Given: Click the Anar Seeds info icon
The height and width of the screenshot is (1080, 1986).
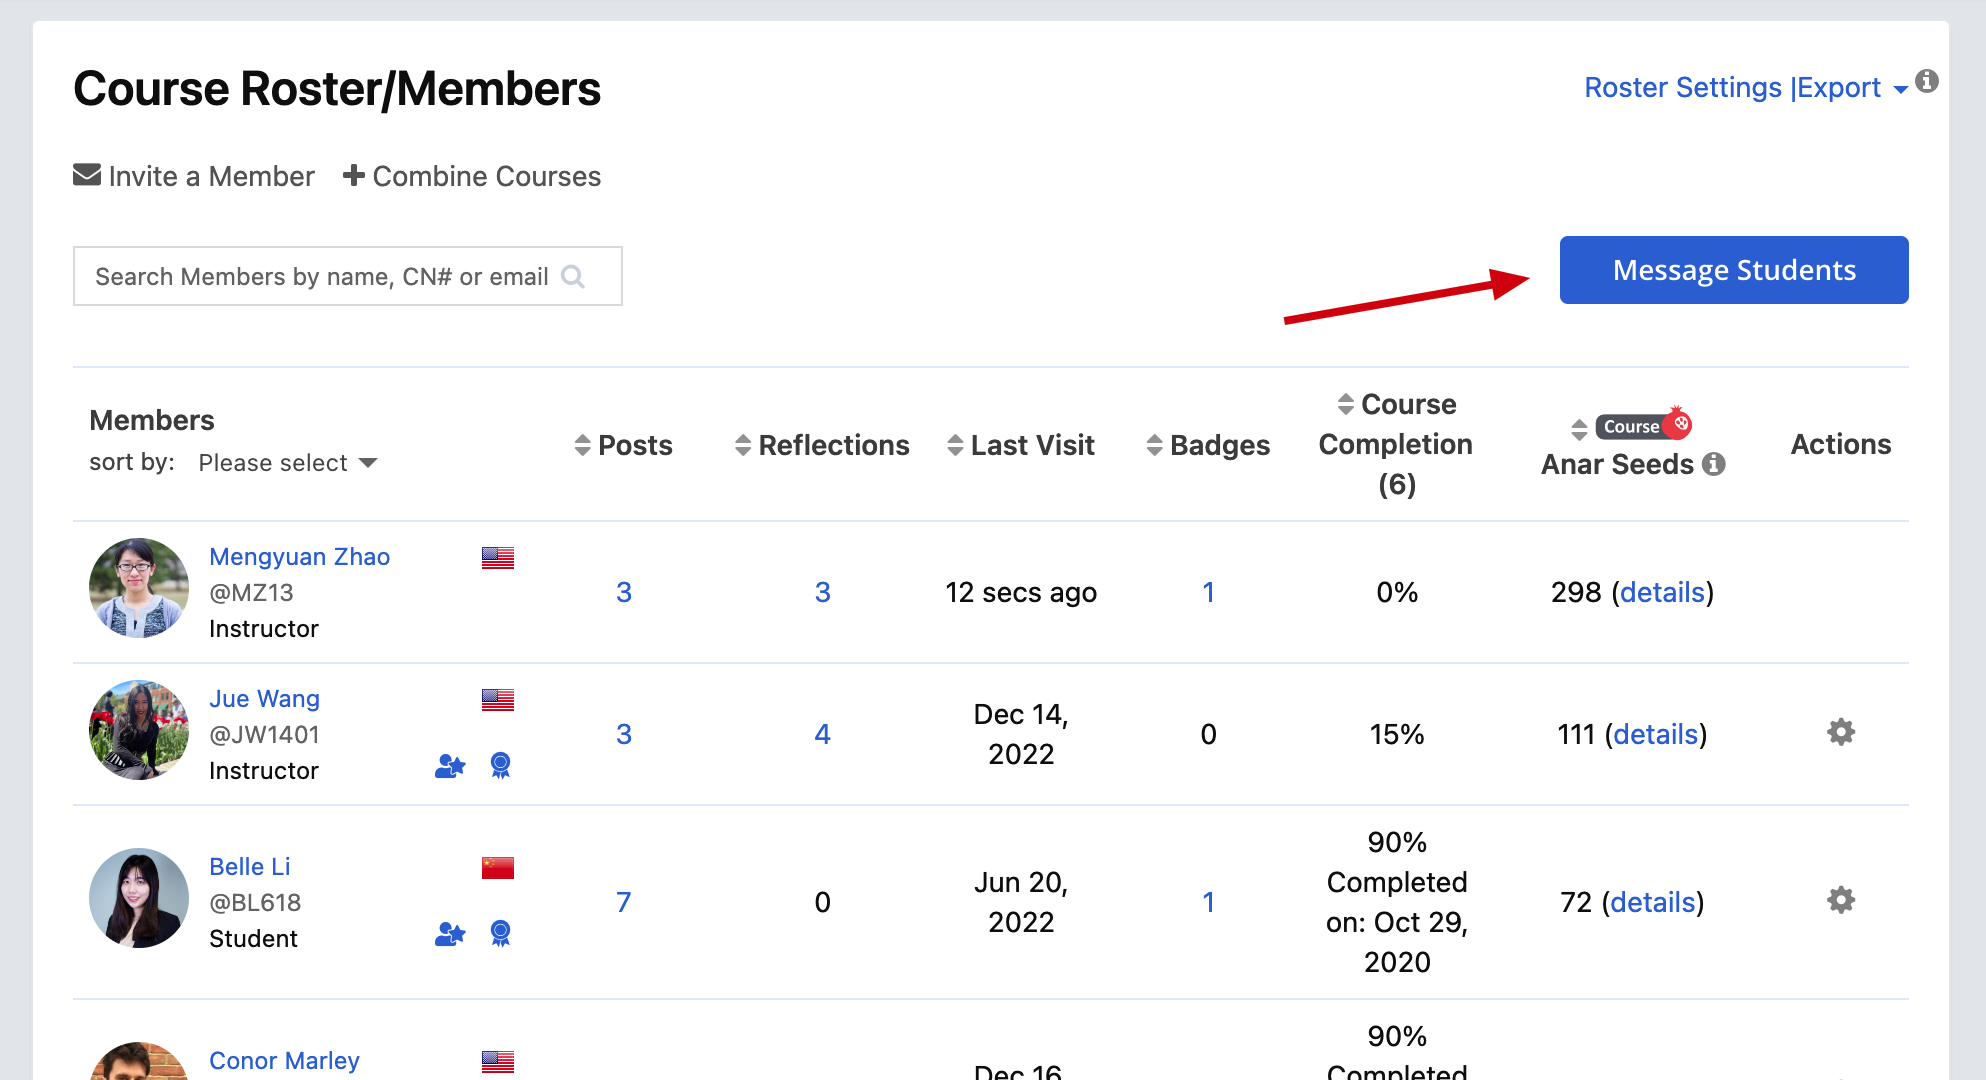Looking at the screenshot, I should 1714,464.
